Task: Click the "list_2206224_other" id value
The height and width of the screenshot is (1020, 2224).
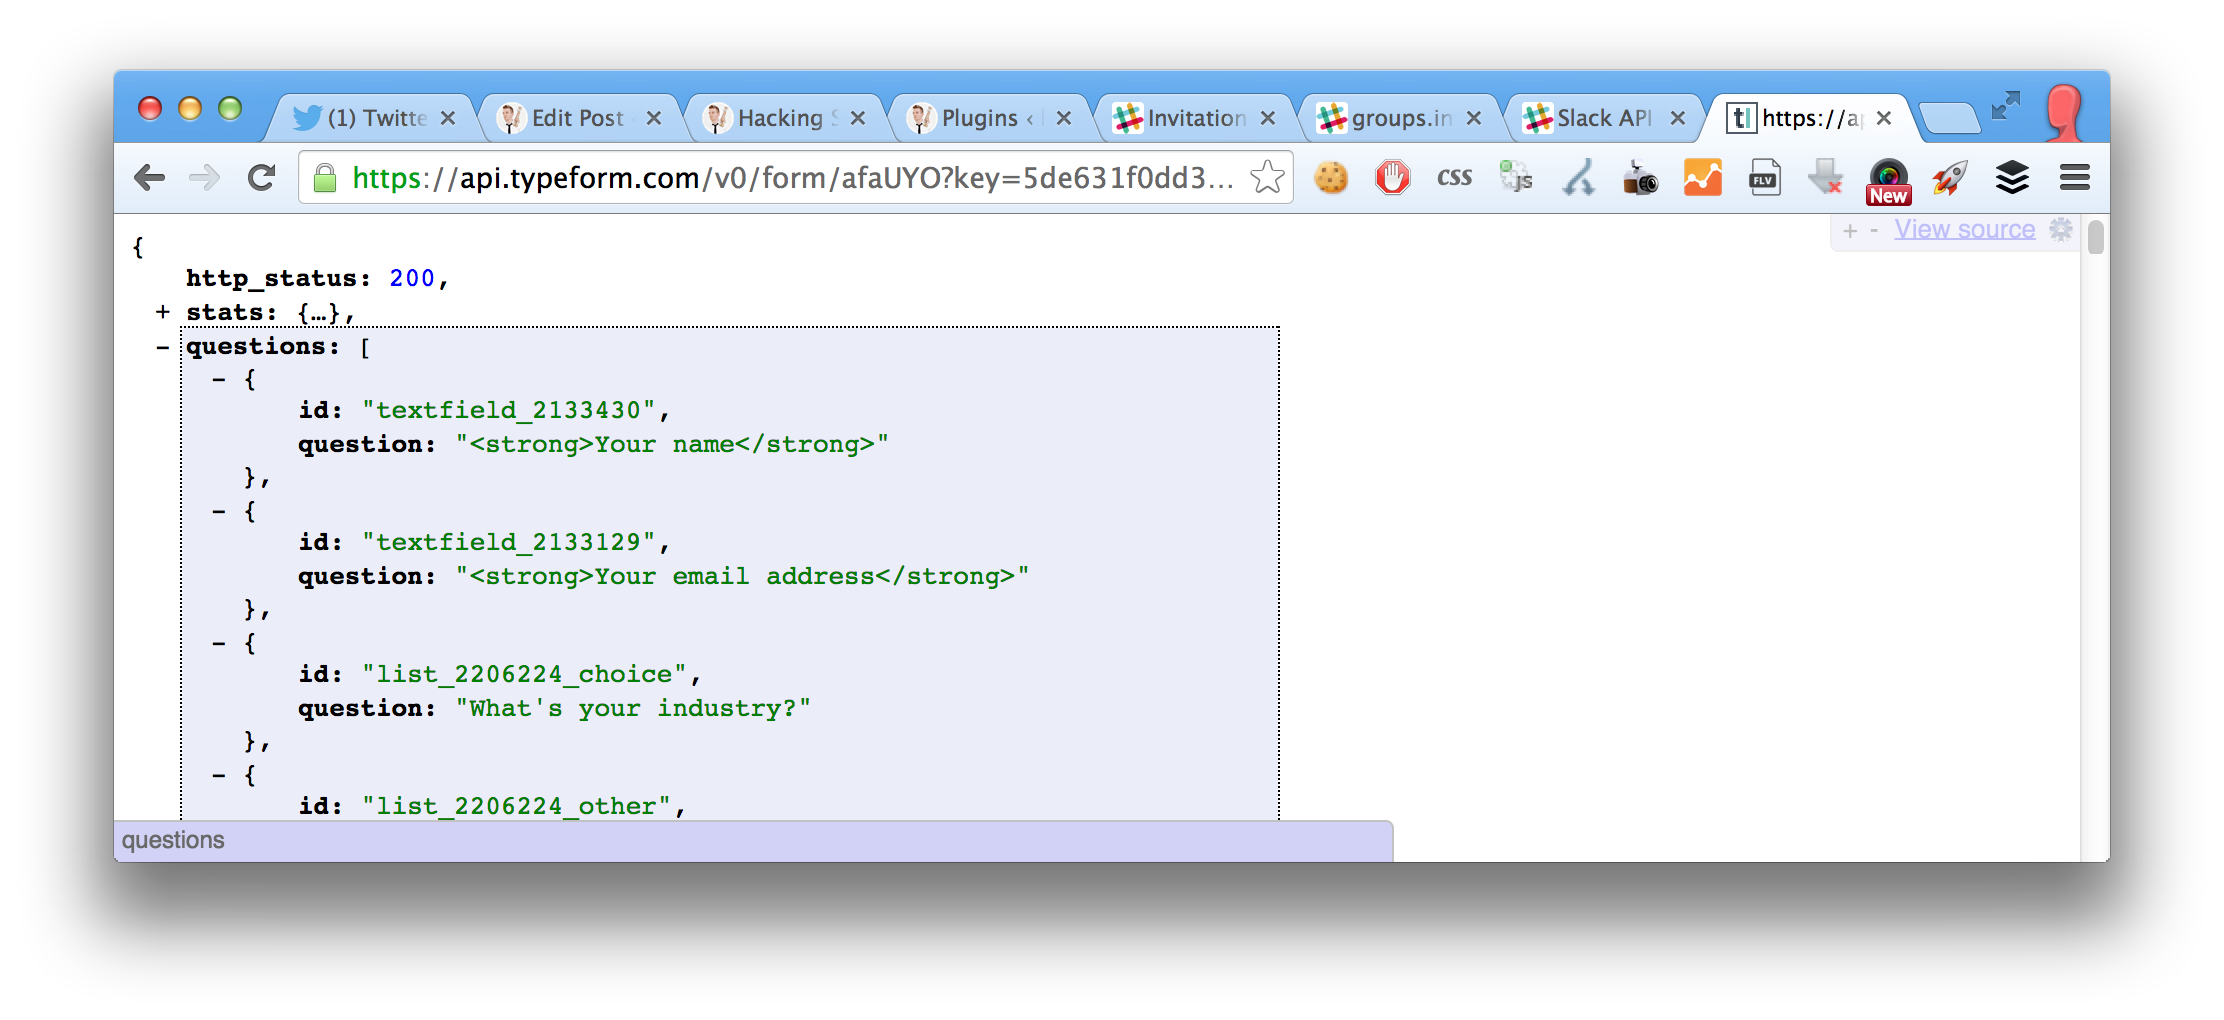Action: [516, 807]
